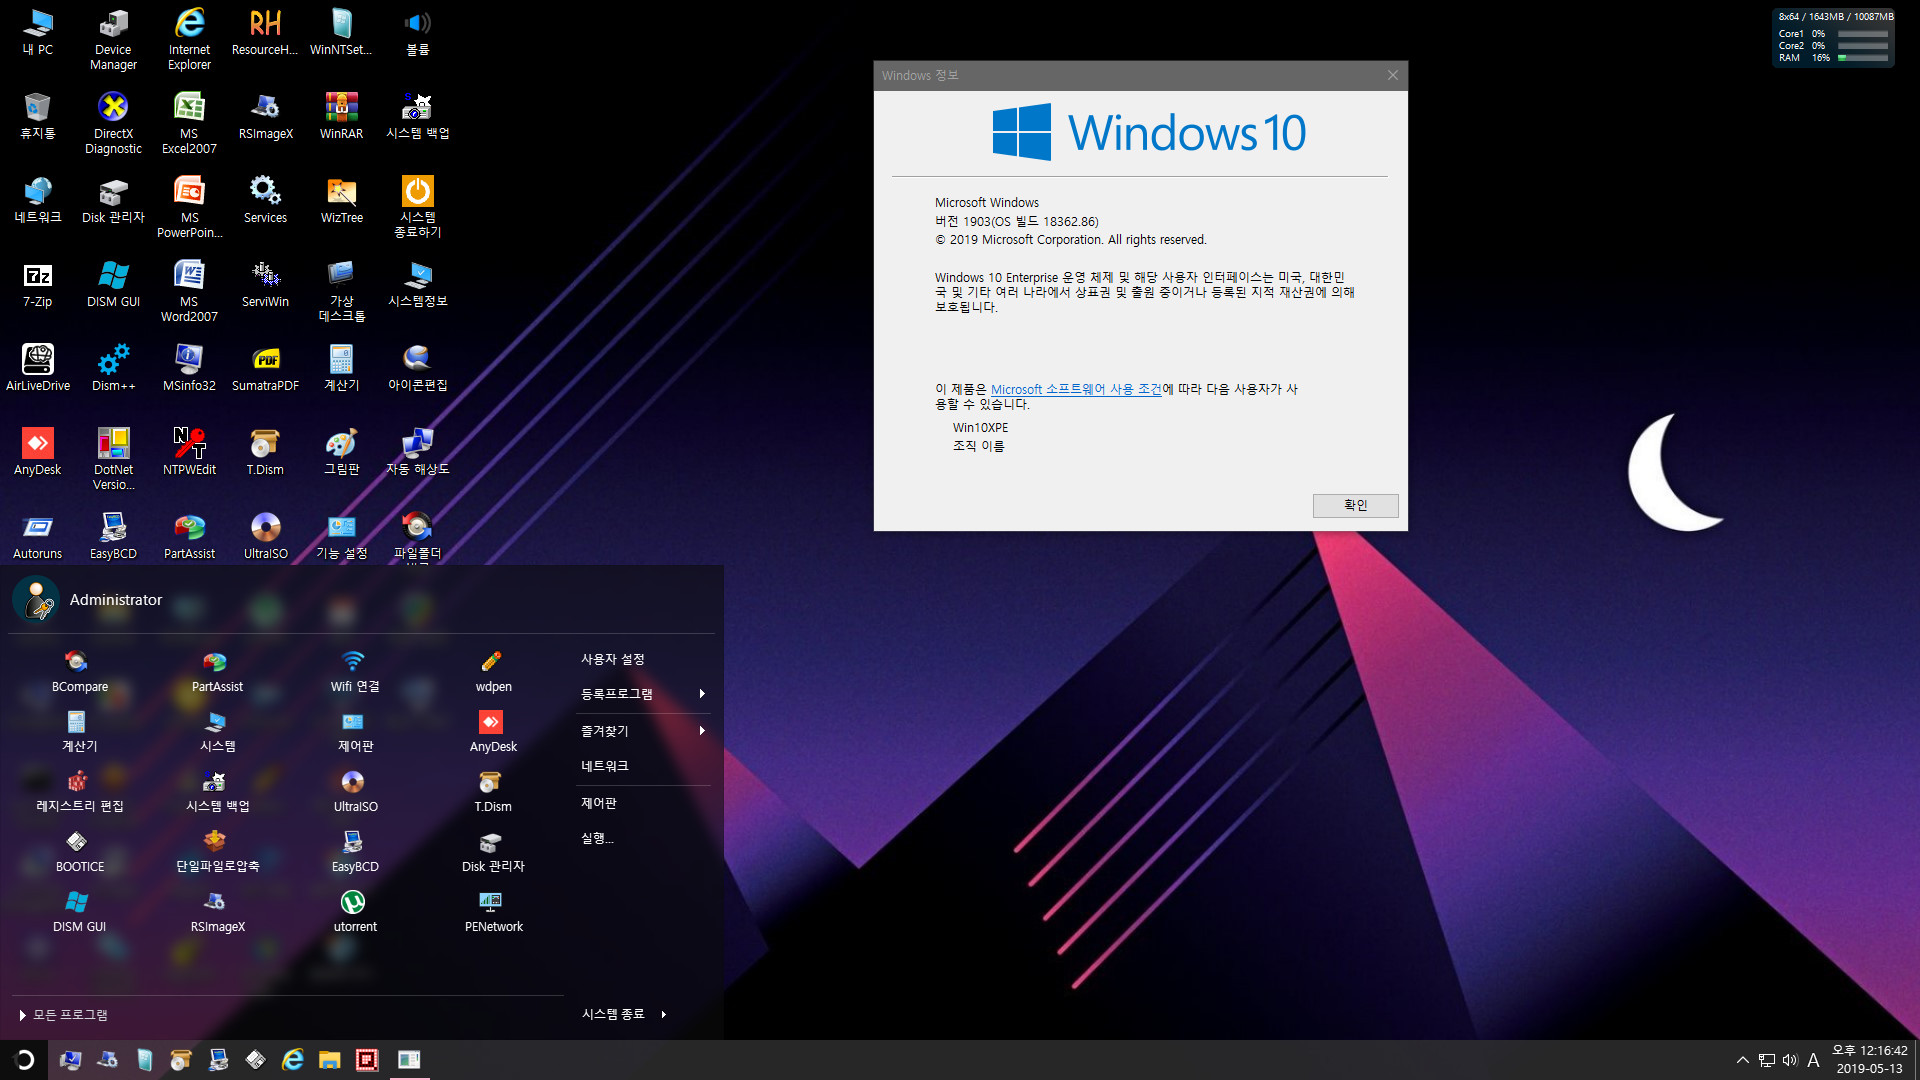Viewport: 1920px width, 1080px height.
Task: Open 7-Zip desktop icon
Action: coord(37,284)
